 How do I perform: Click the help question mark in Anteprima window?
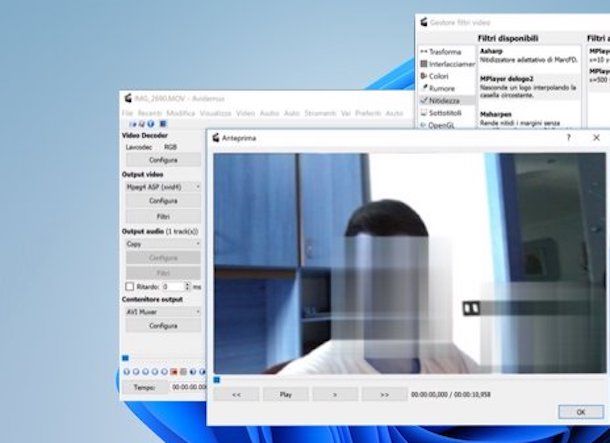[x=568, y=137]
